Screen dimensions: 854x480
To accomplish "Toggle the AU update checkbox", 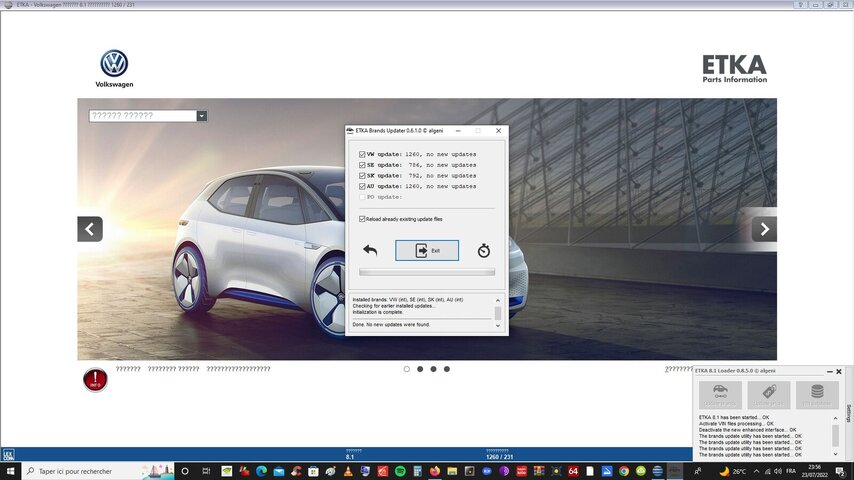I will click(362, 186).
